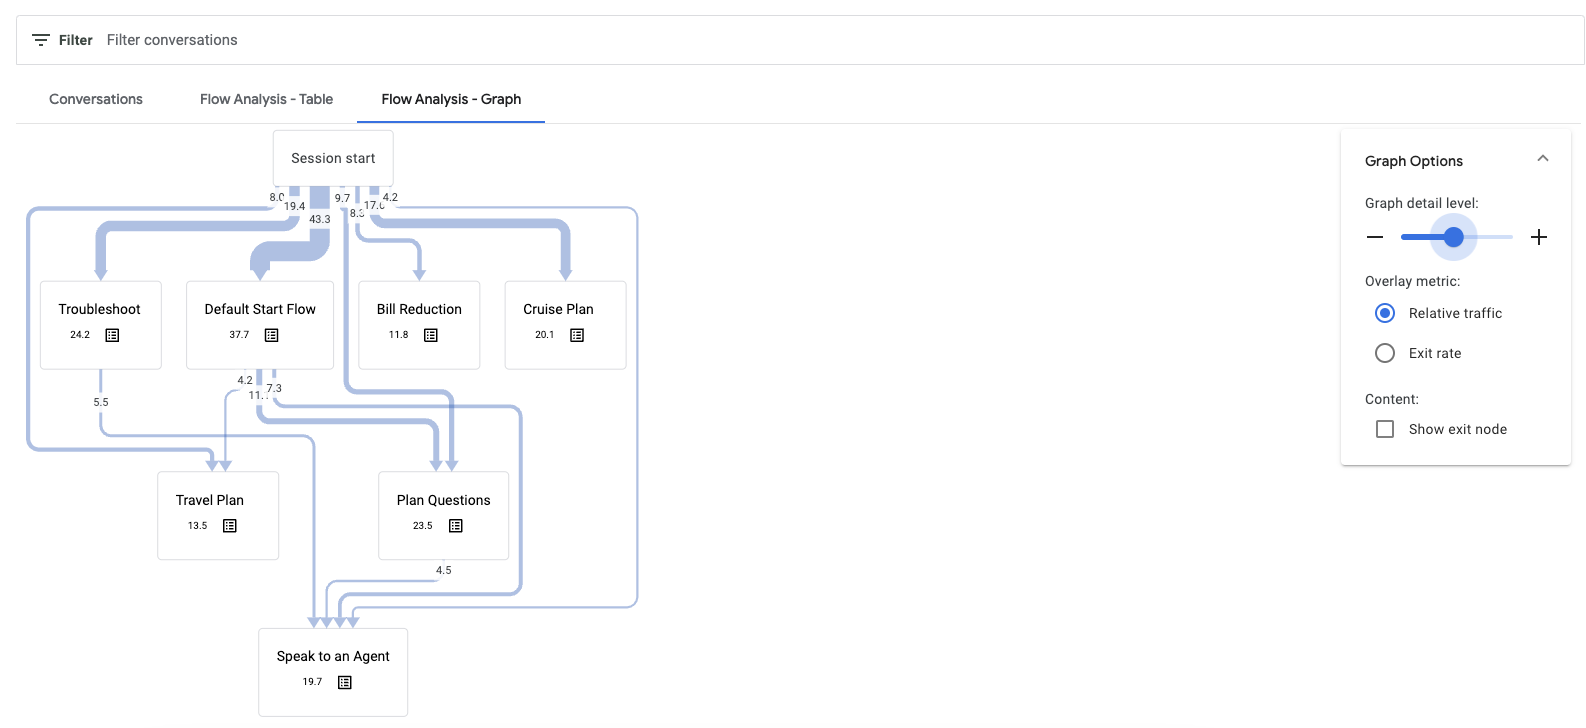Open the Travel Plan node details icon
Image resolution: width=1586 pixels, height=728 pixels.
(x=230, y=526)
